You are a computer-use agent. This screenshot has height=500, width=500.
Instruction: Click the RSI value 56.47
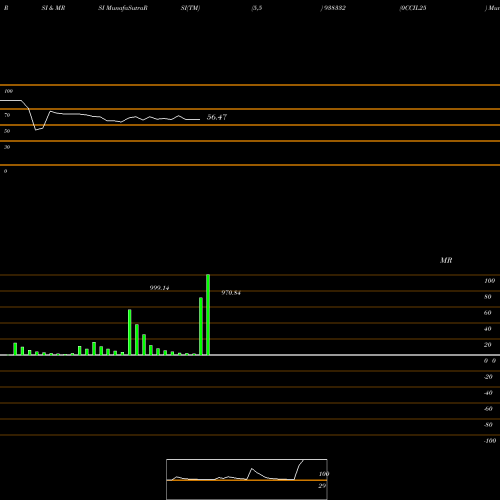click(217, 117)
